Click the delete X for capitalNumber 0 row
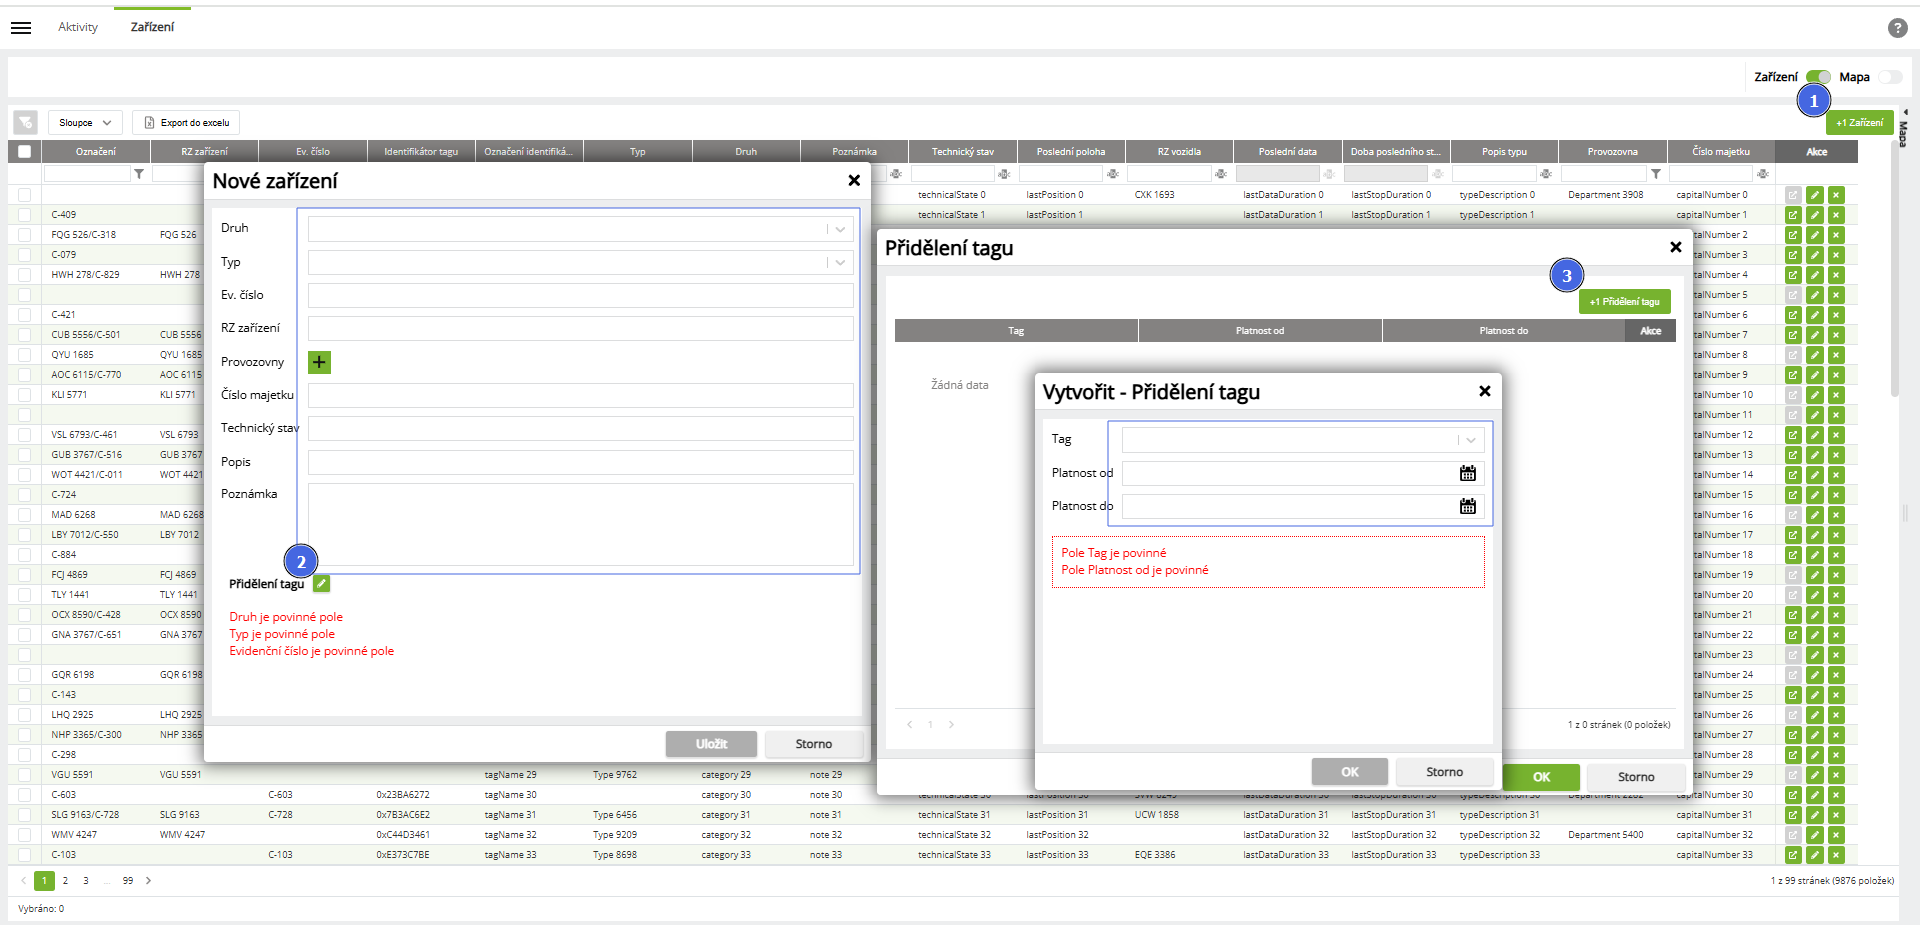The image size is (1921, 925). pos(1836,195)
